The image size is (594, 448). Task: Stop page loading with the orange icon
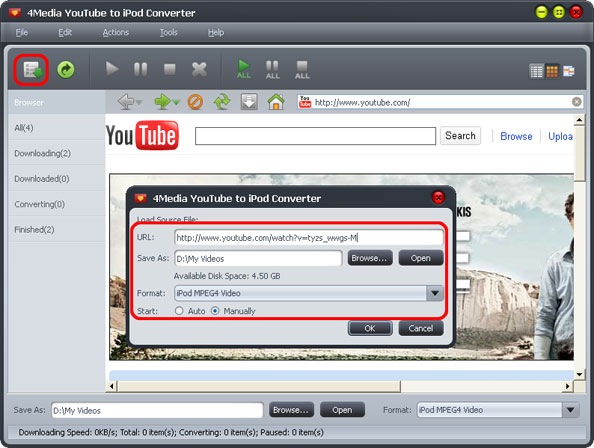pos(195,102)
